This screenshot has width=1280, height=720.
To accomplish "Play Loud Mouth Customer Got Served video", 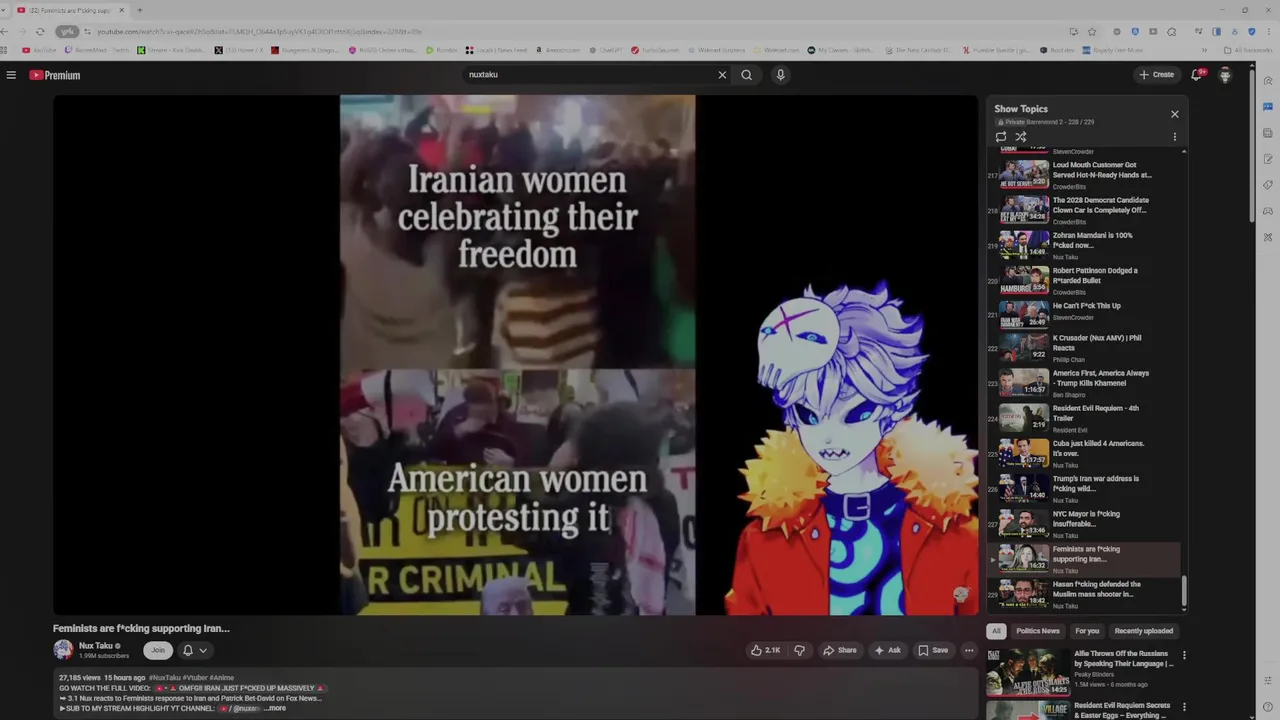I will (x=1084, y=175).
